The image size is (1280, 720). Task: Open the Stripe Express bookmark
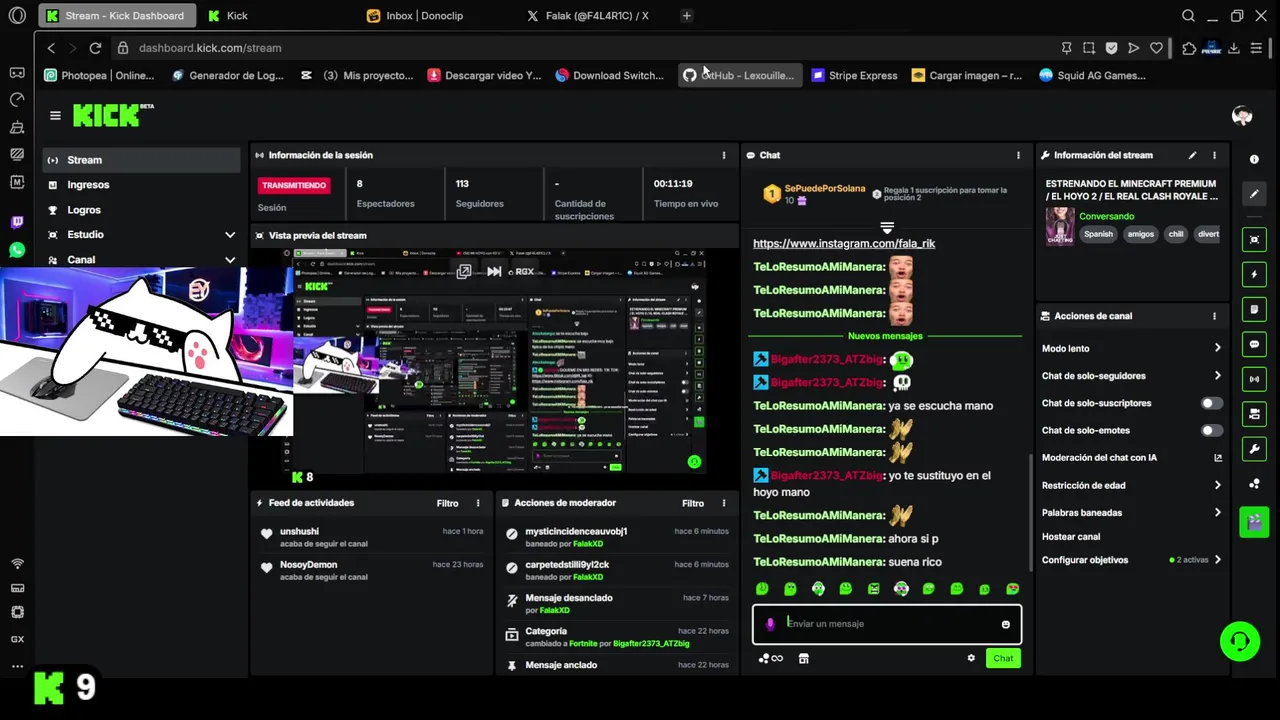854,75
